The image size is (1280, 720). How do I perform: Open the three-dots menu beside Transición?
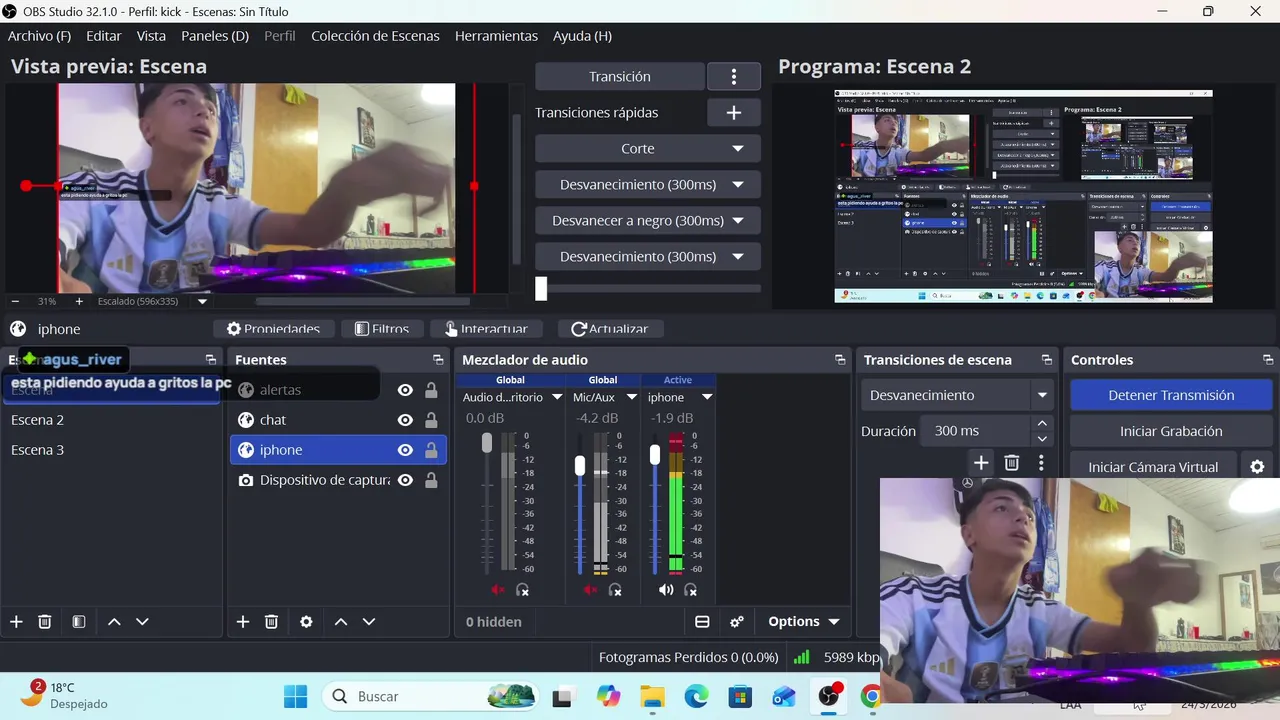point(733,77)
